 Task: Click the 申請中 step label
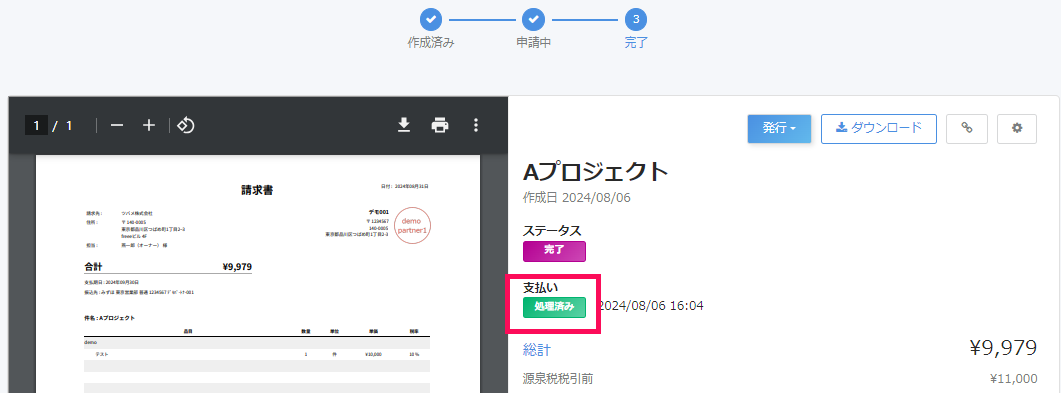pos(533,43)
